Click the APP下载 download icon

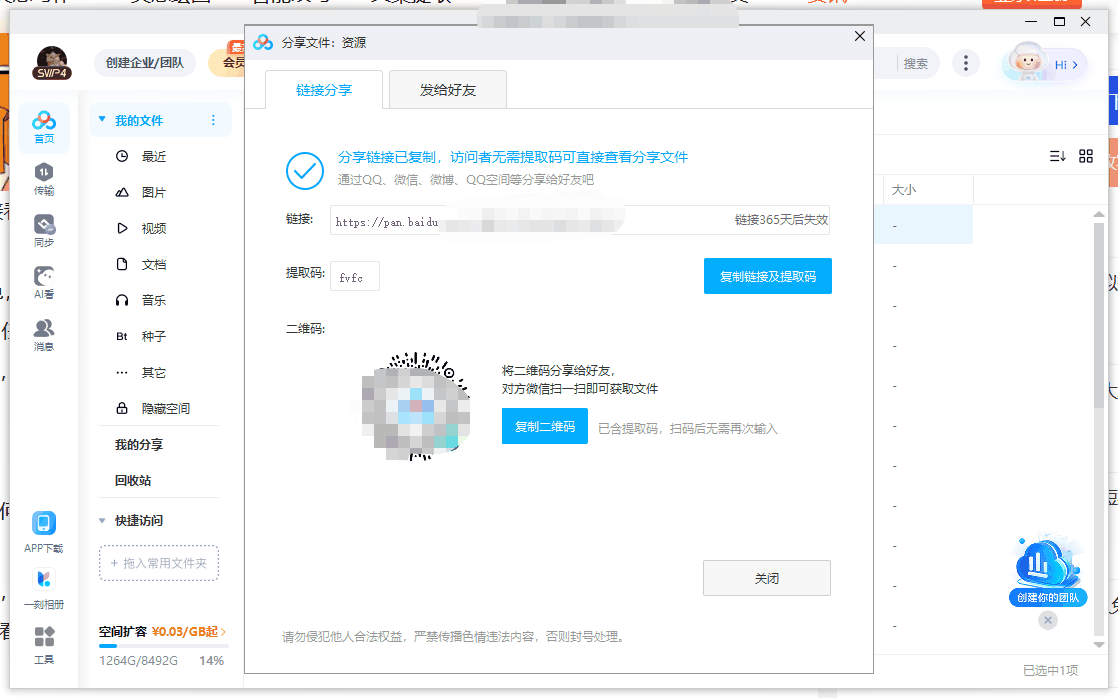[x=43, y=523]
